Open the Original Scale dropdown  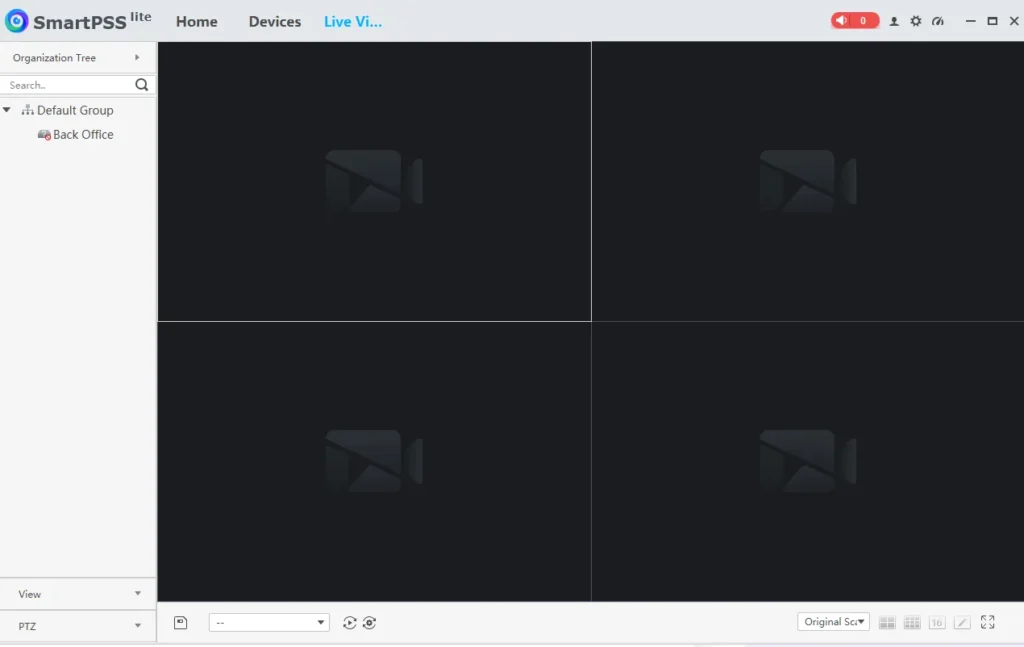tap(833, 622)
